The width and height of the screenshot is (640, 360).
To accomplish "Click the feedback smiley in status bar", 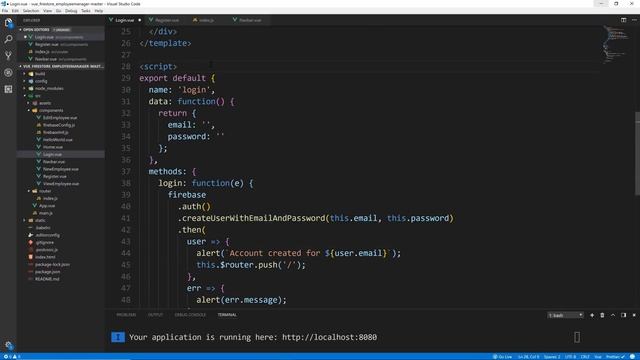I will coord(632,357).
